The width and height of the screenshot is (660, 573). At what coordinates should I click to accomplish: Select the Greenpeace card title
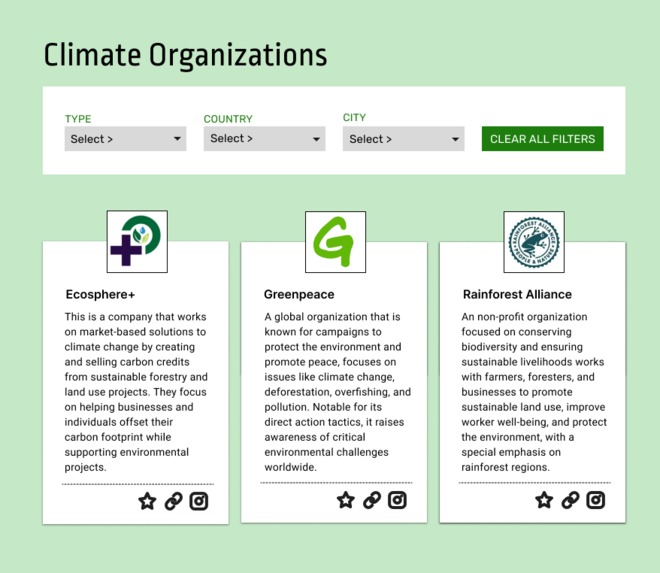tap(299, 294)
